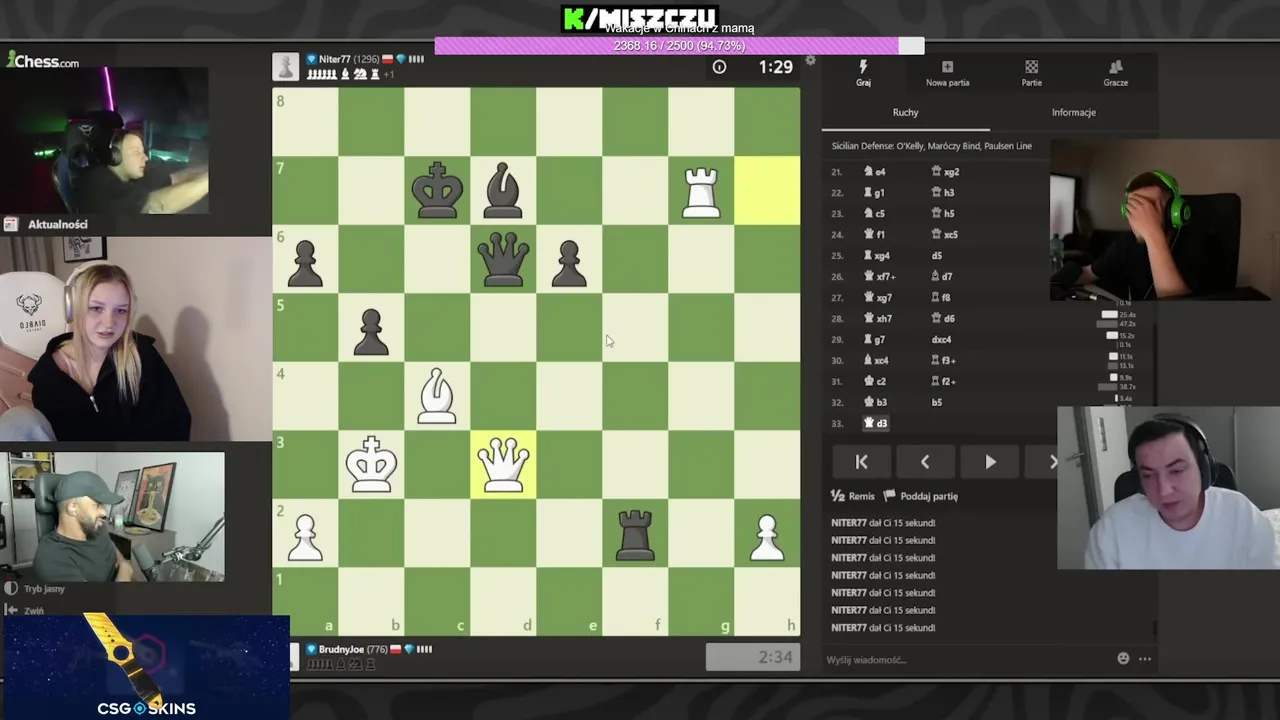Select the white rook on g7
This screenshot has width=1280, height=720.
[x=701, y=190]
